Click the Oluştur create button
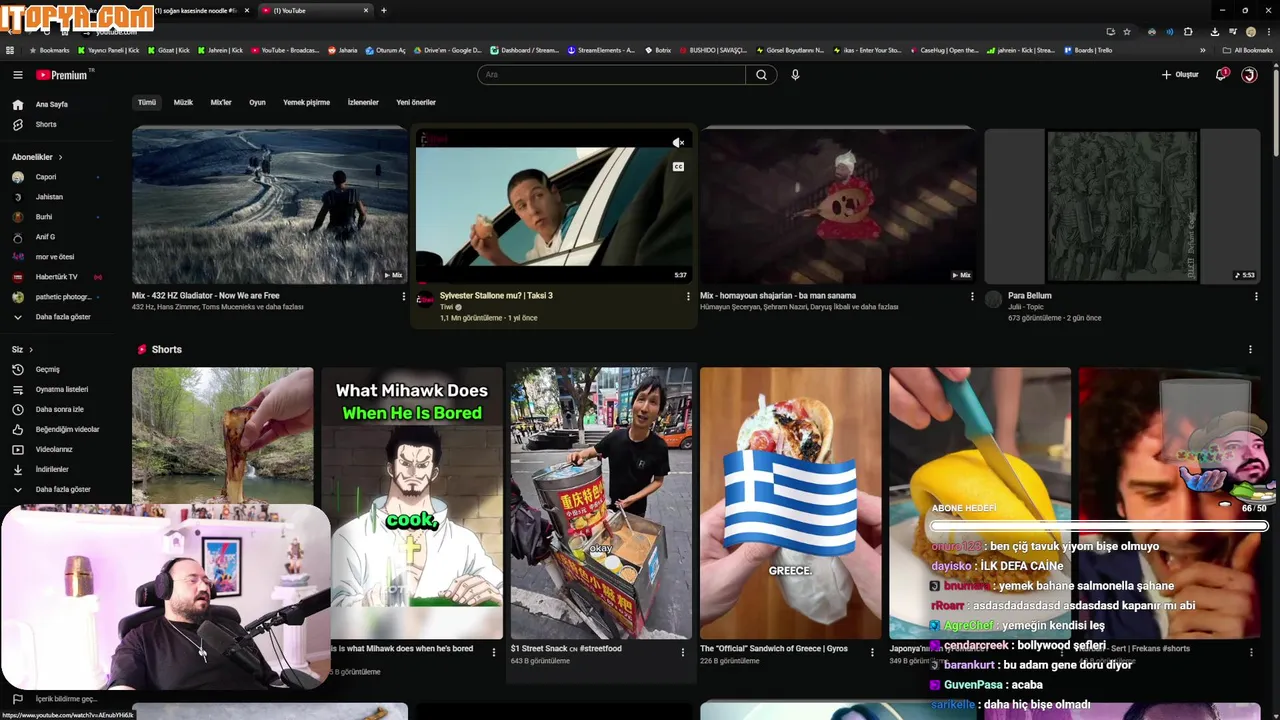 pyautogui.click(x=1180, y=75)
